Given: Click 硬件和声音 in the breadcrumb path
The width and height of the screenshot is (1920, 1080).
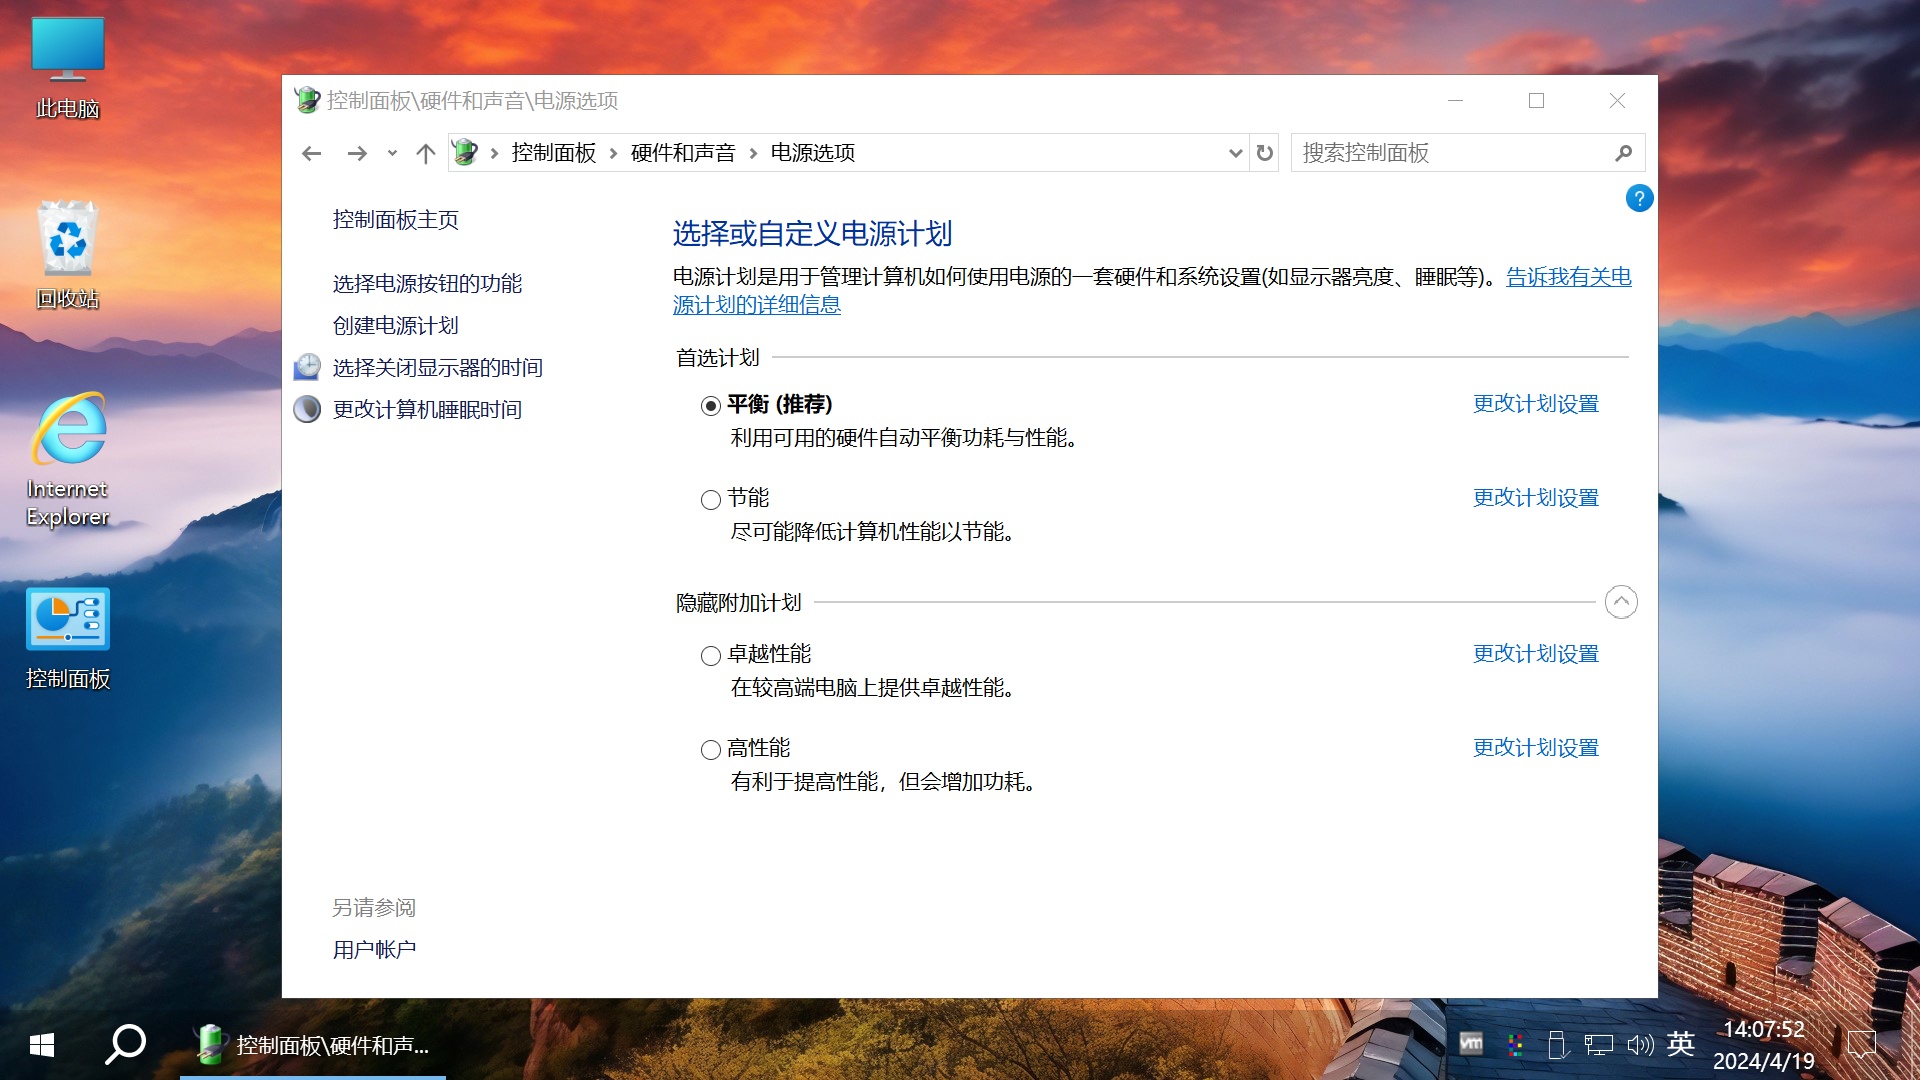Looking at the screenshot, I should (682, 153).
